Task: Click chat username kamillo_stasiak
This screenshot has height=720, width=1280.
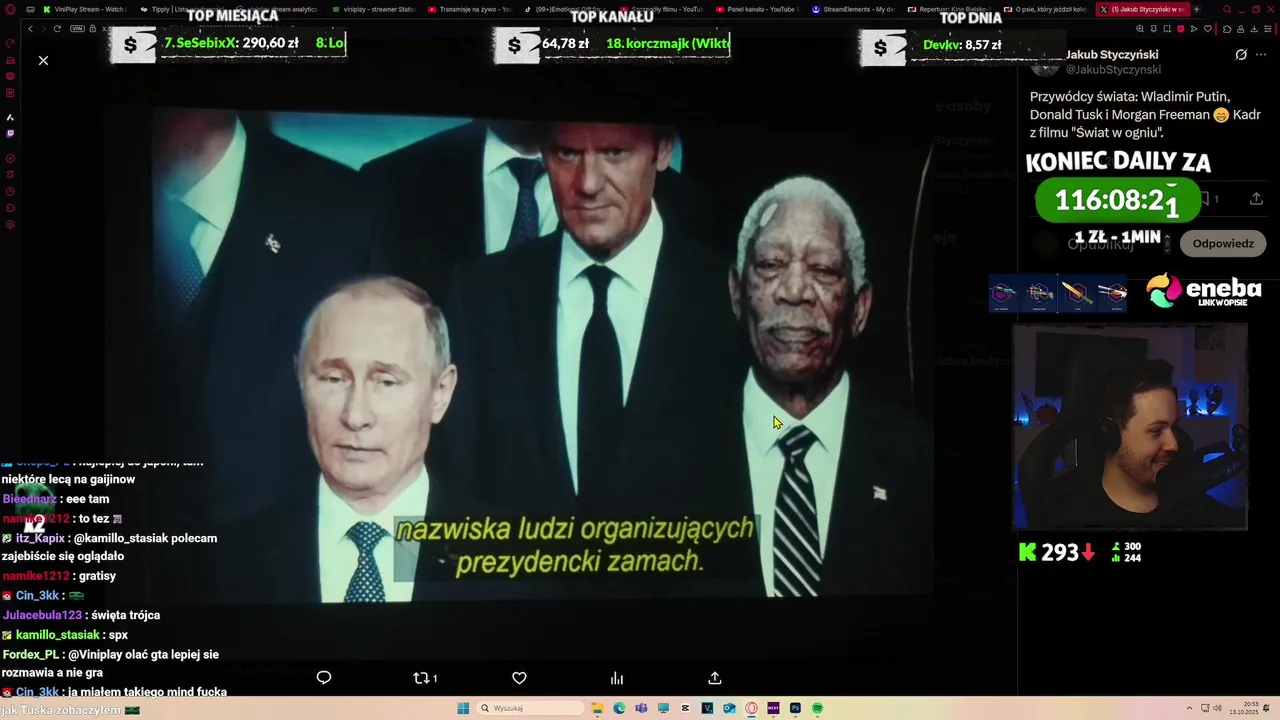Action: pos(57,635)
